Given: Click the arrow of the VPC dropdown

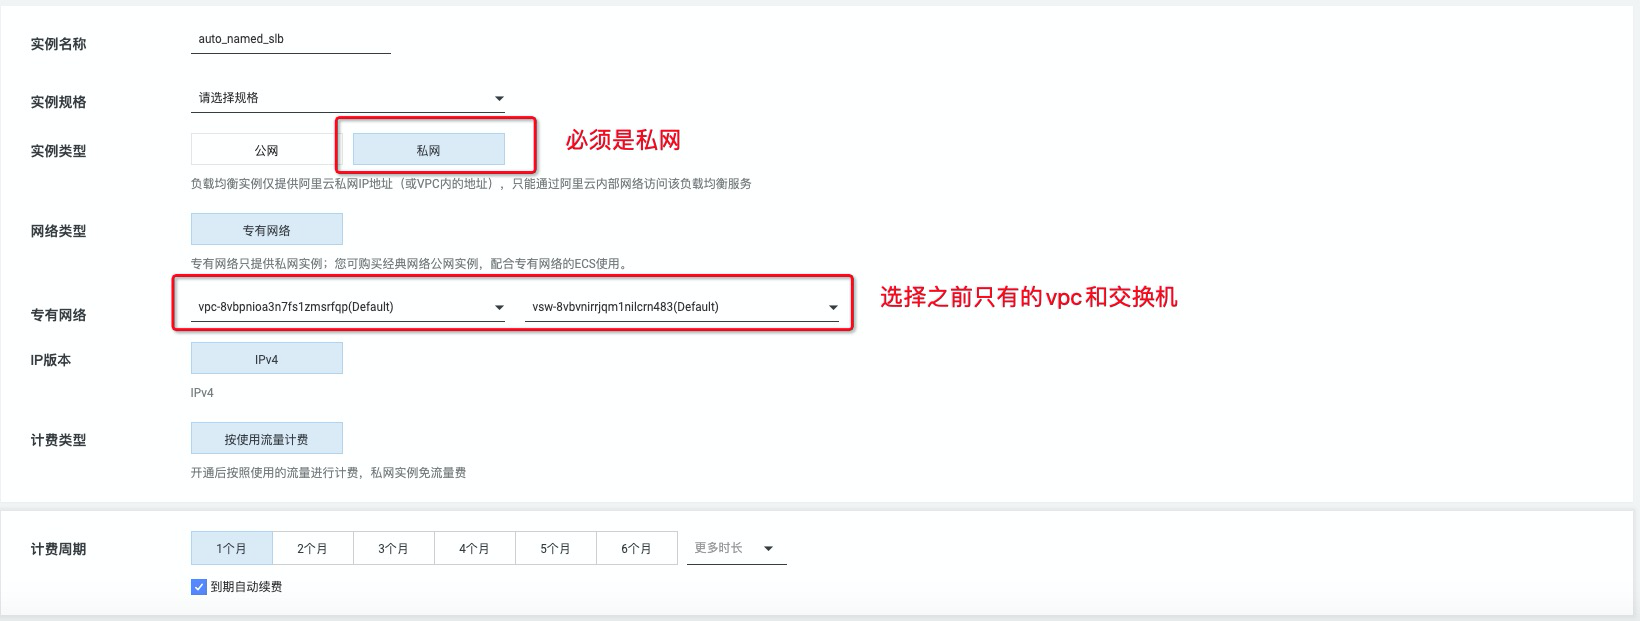Looking at the screenshot, I should click(499, 307).
